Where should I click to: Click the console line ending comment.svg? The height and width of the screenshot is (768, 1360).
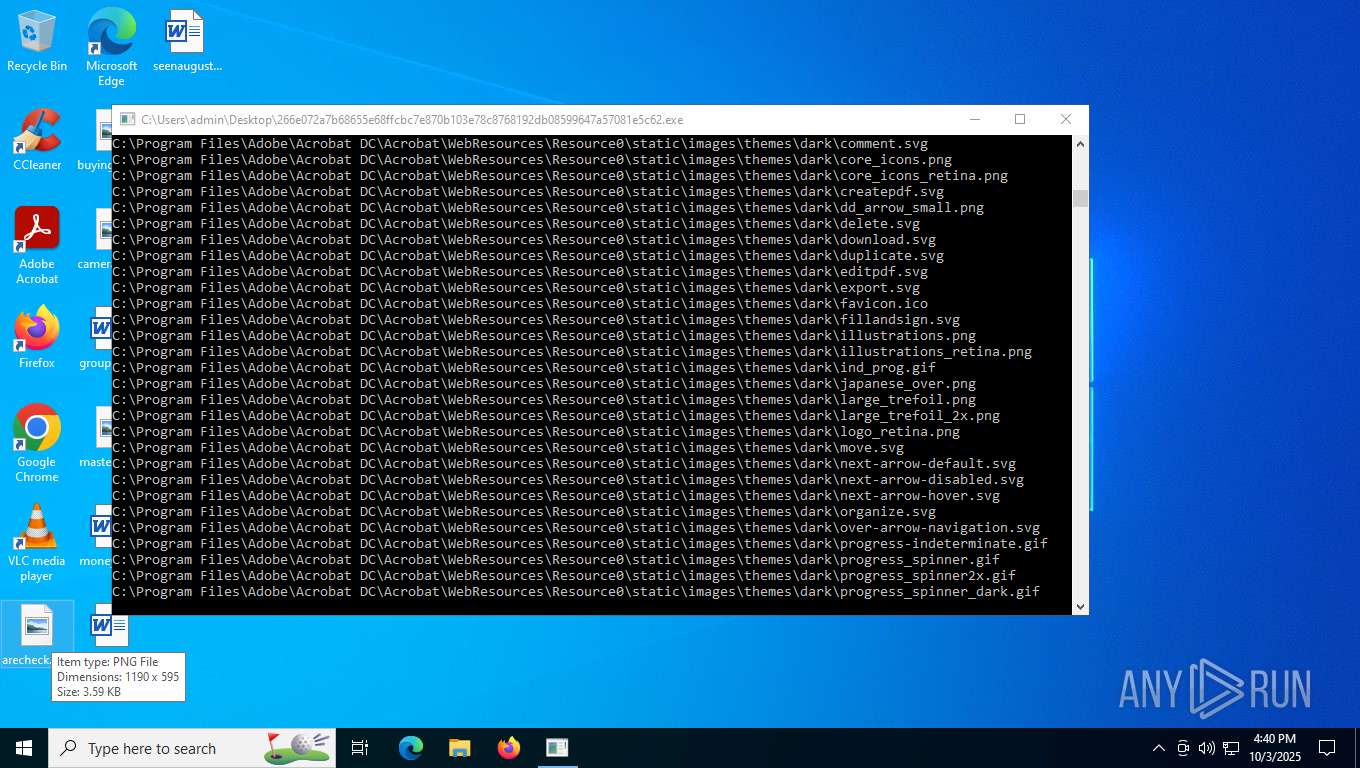[520, 144]
